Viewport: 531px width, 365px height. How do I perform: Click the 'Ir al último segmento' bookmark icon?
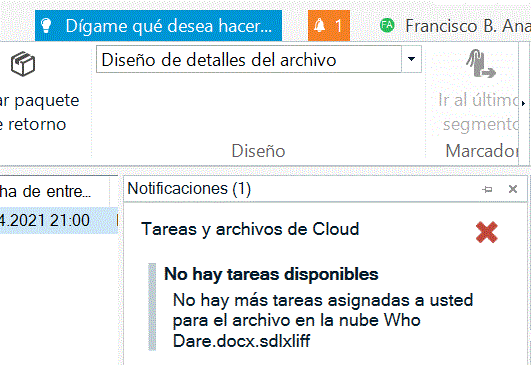[x=481, y=63]
